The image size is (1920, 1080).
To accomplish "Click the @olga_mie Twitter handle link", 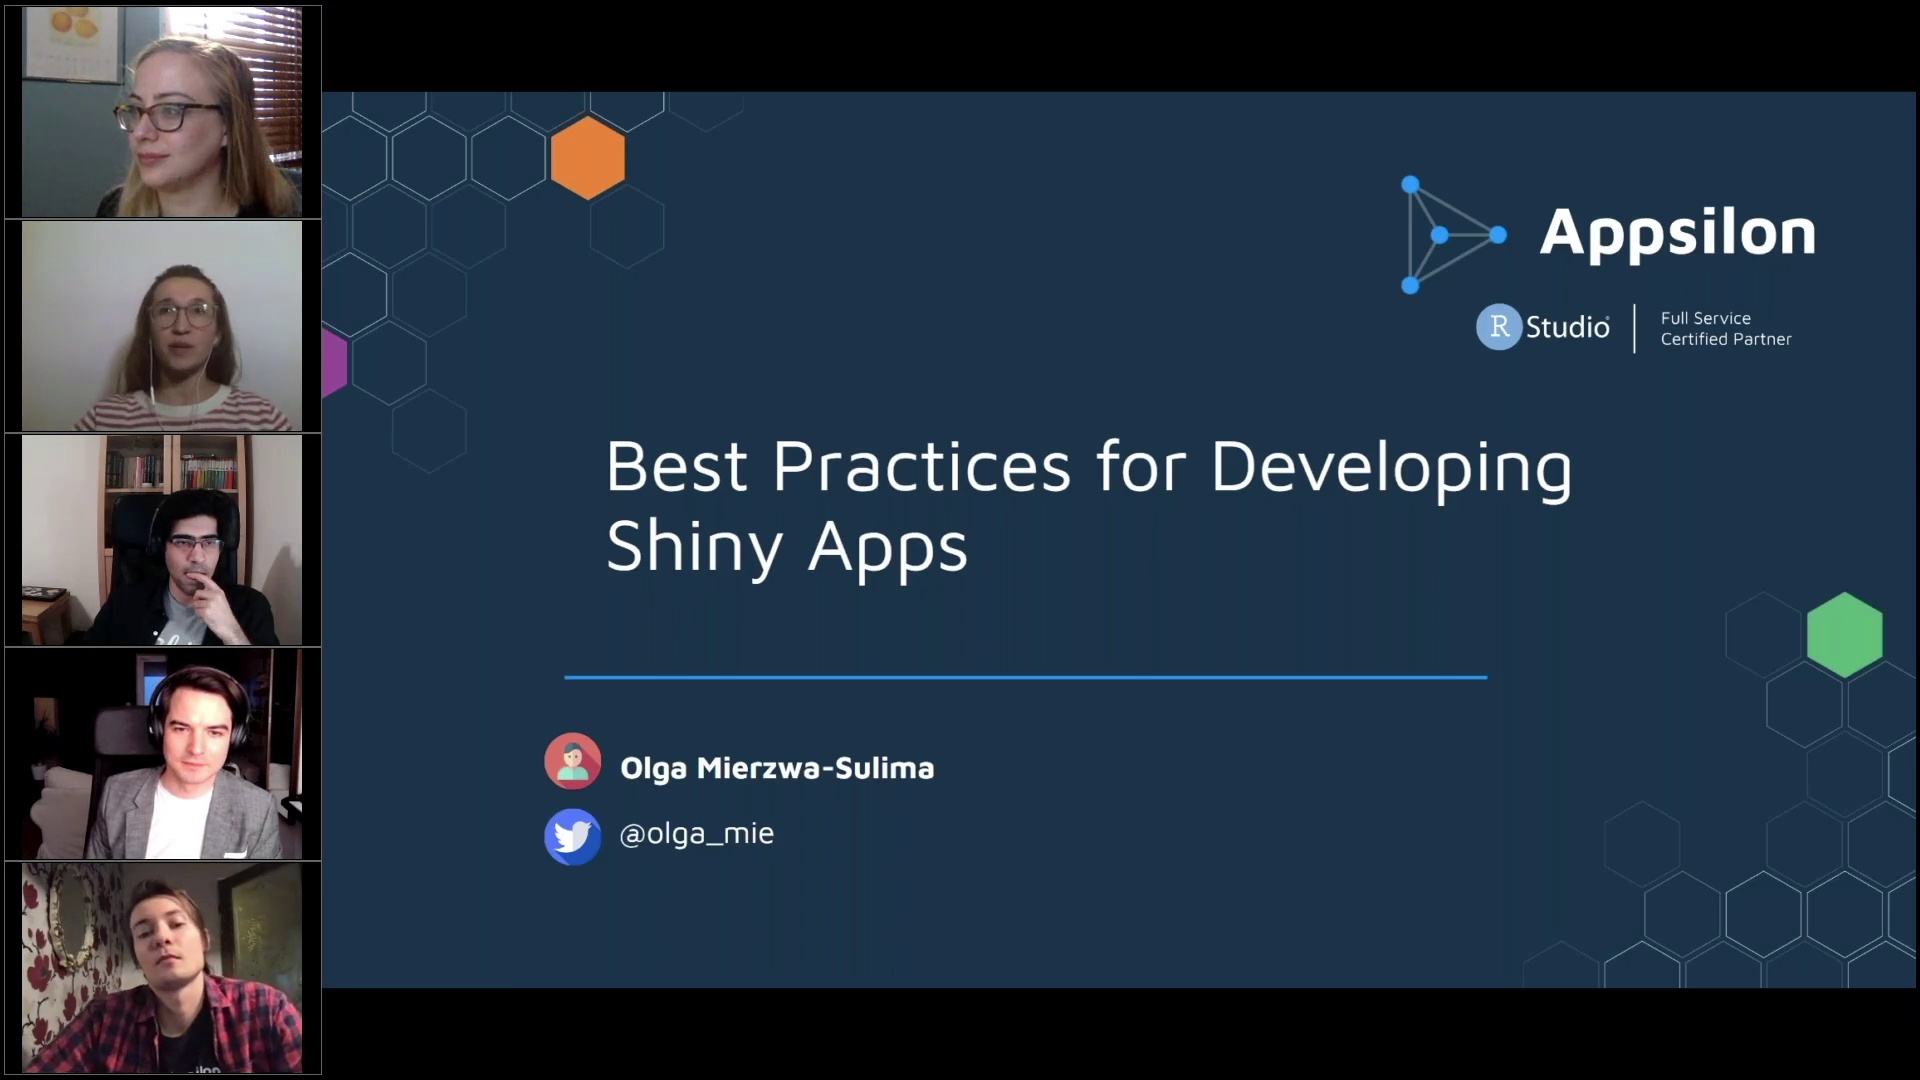I will click(x=695, y=833).
